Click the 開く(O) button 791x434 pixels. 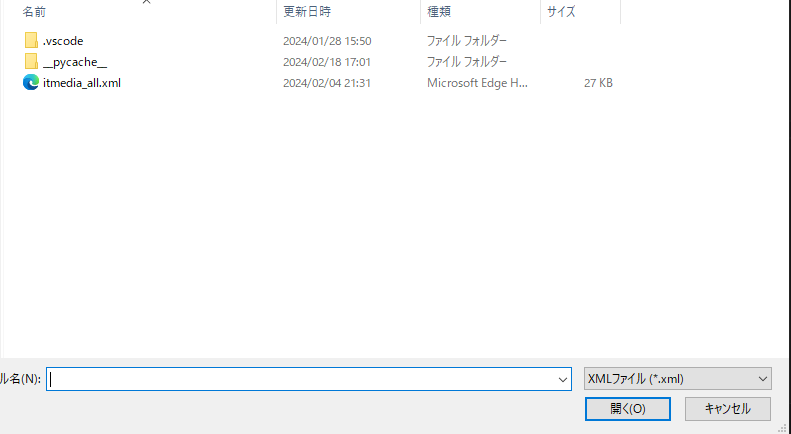(x=628, y=409)
